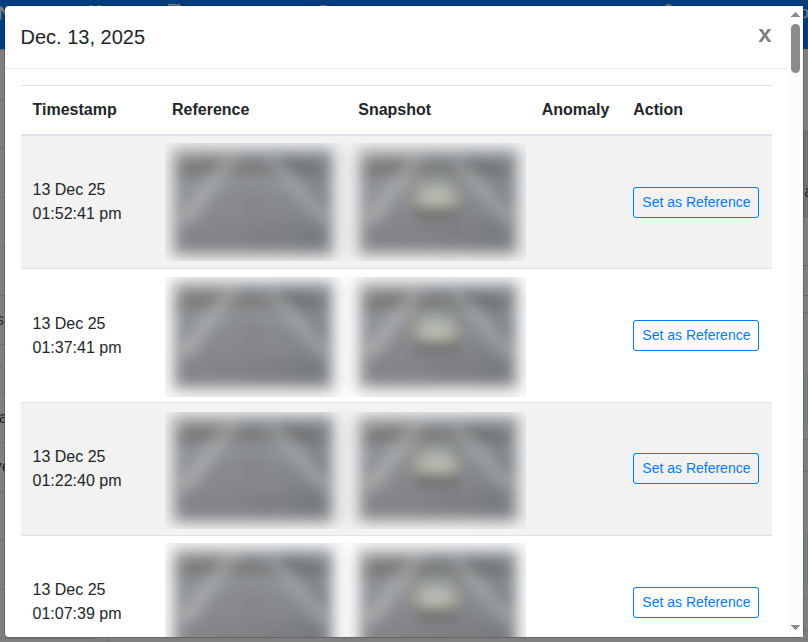Click the Reference column header
The width and height of the screenshot is (808, 642).
coord(210,109)
